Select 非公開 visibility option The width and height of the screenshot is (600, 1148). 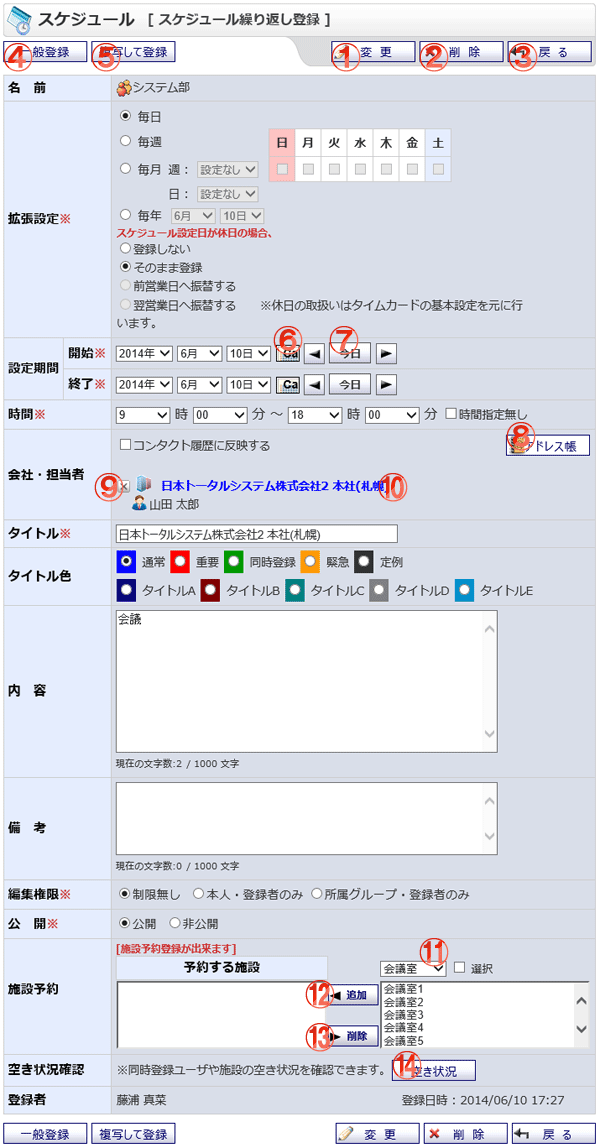[175, 923]
